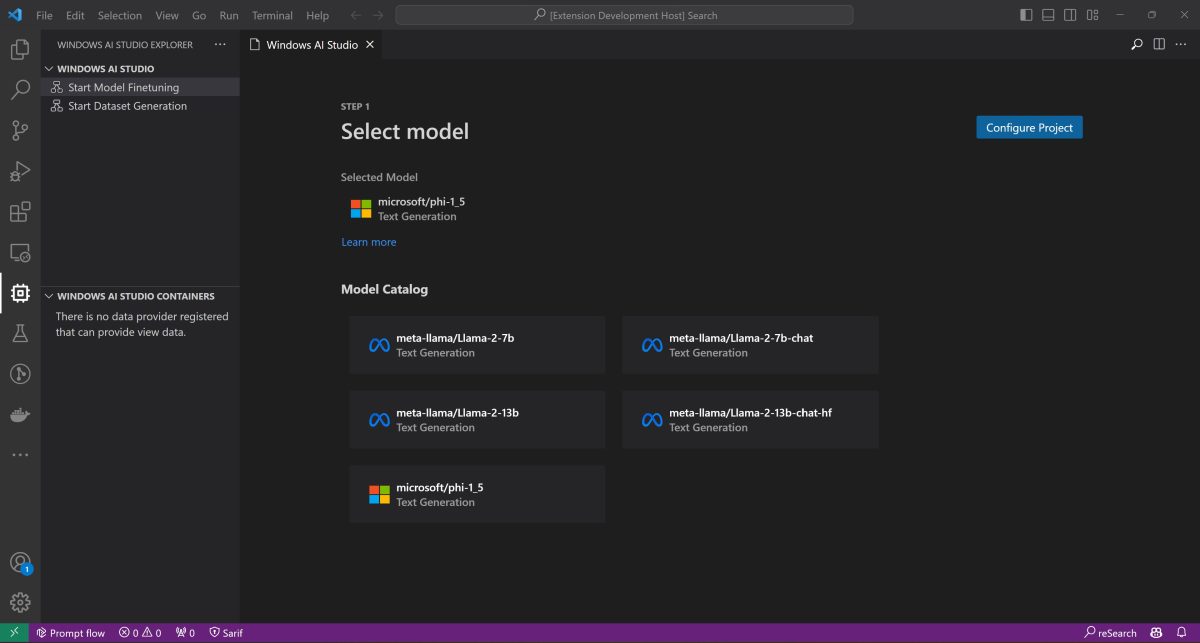Image resolution: width=1200 pixels, height=643 pixels.
Task: Open the Search icon in the activity bar
Action: pos(20,90)
